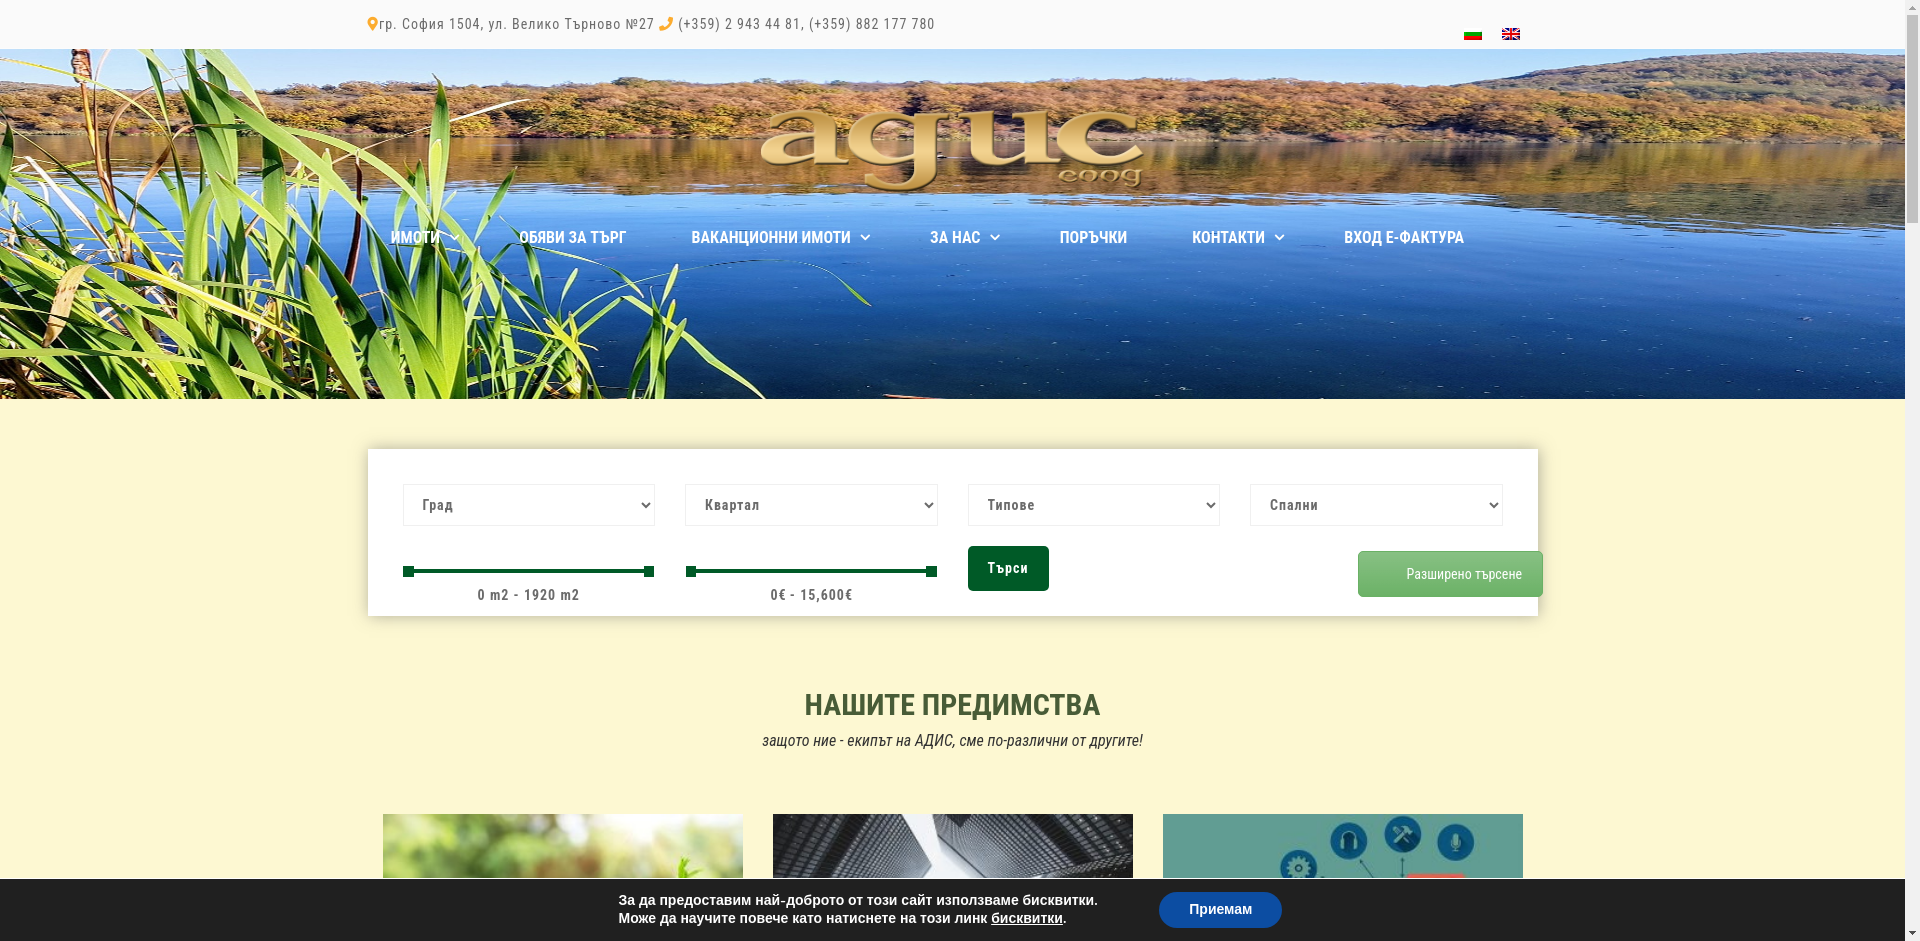The height and width of the screenshot is (941, 1920).
Task: Open the Спални dropdown
Action: (1376, 505)
